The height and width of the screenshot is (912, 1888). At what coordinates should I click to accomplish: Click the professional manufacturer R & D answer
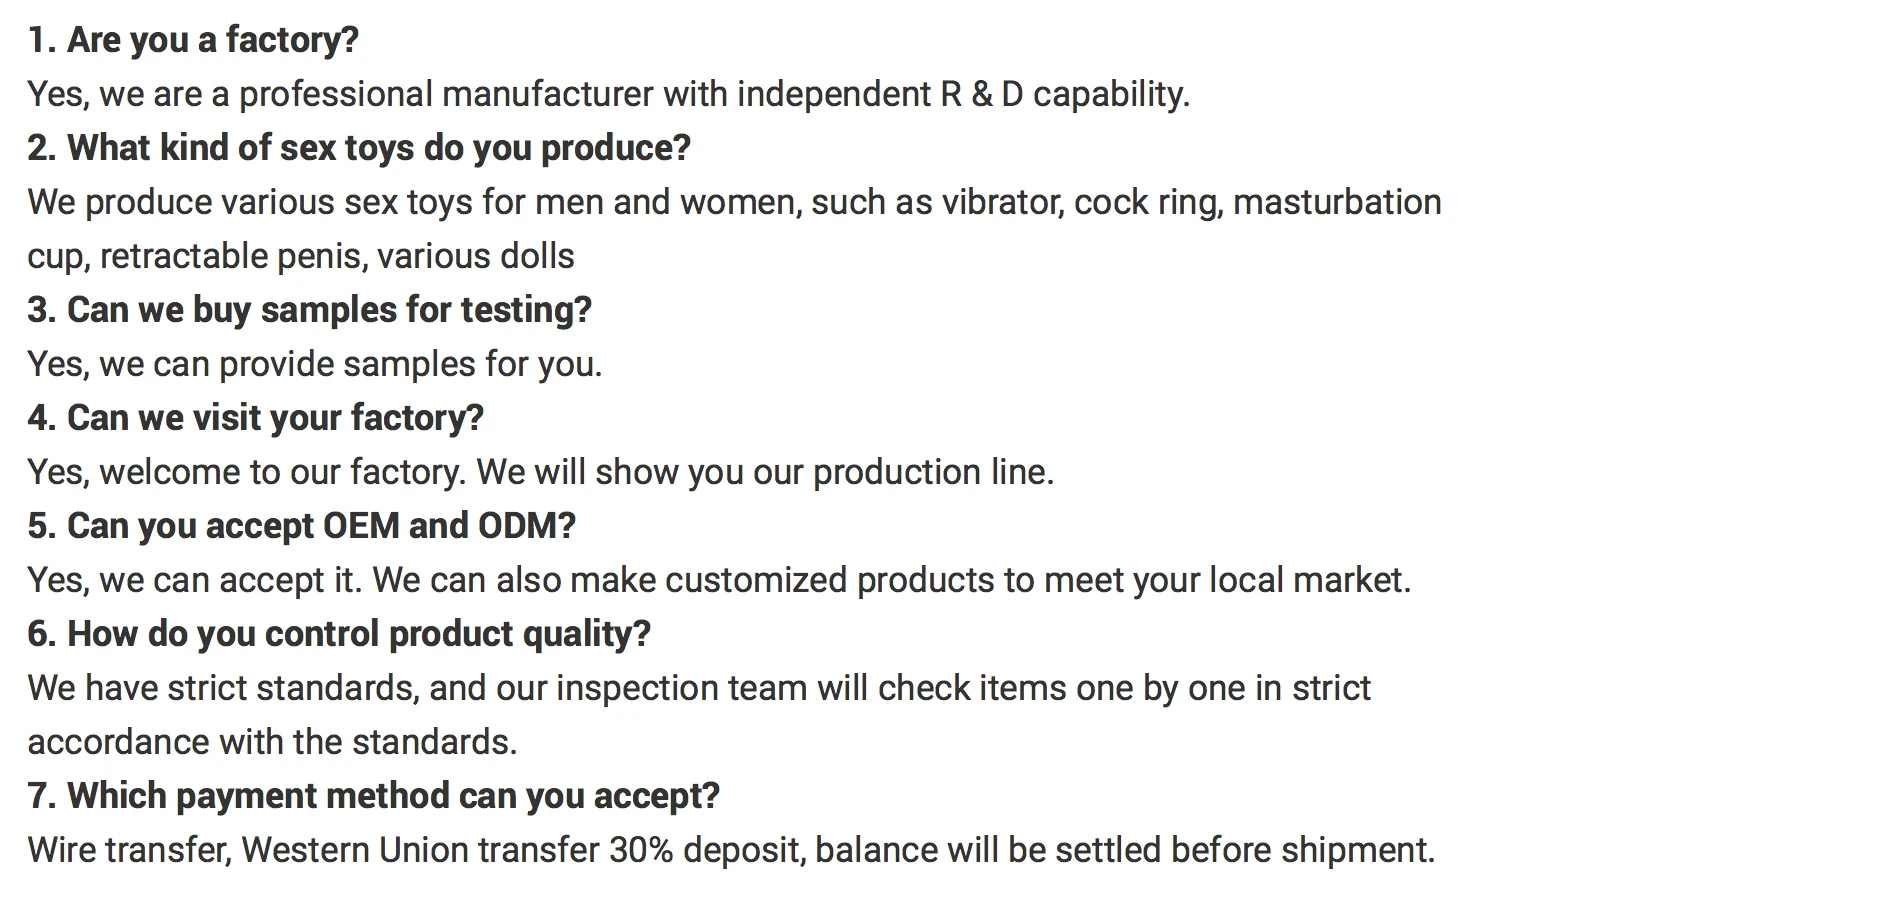tap(608, 94)
